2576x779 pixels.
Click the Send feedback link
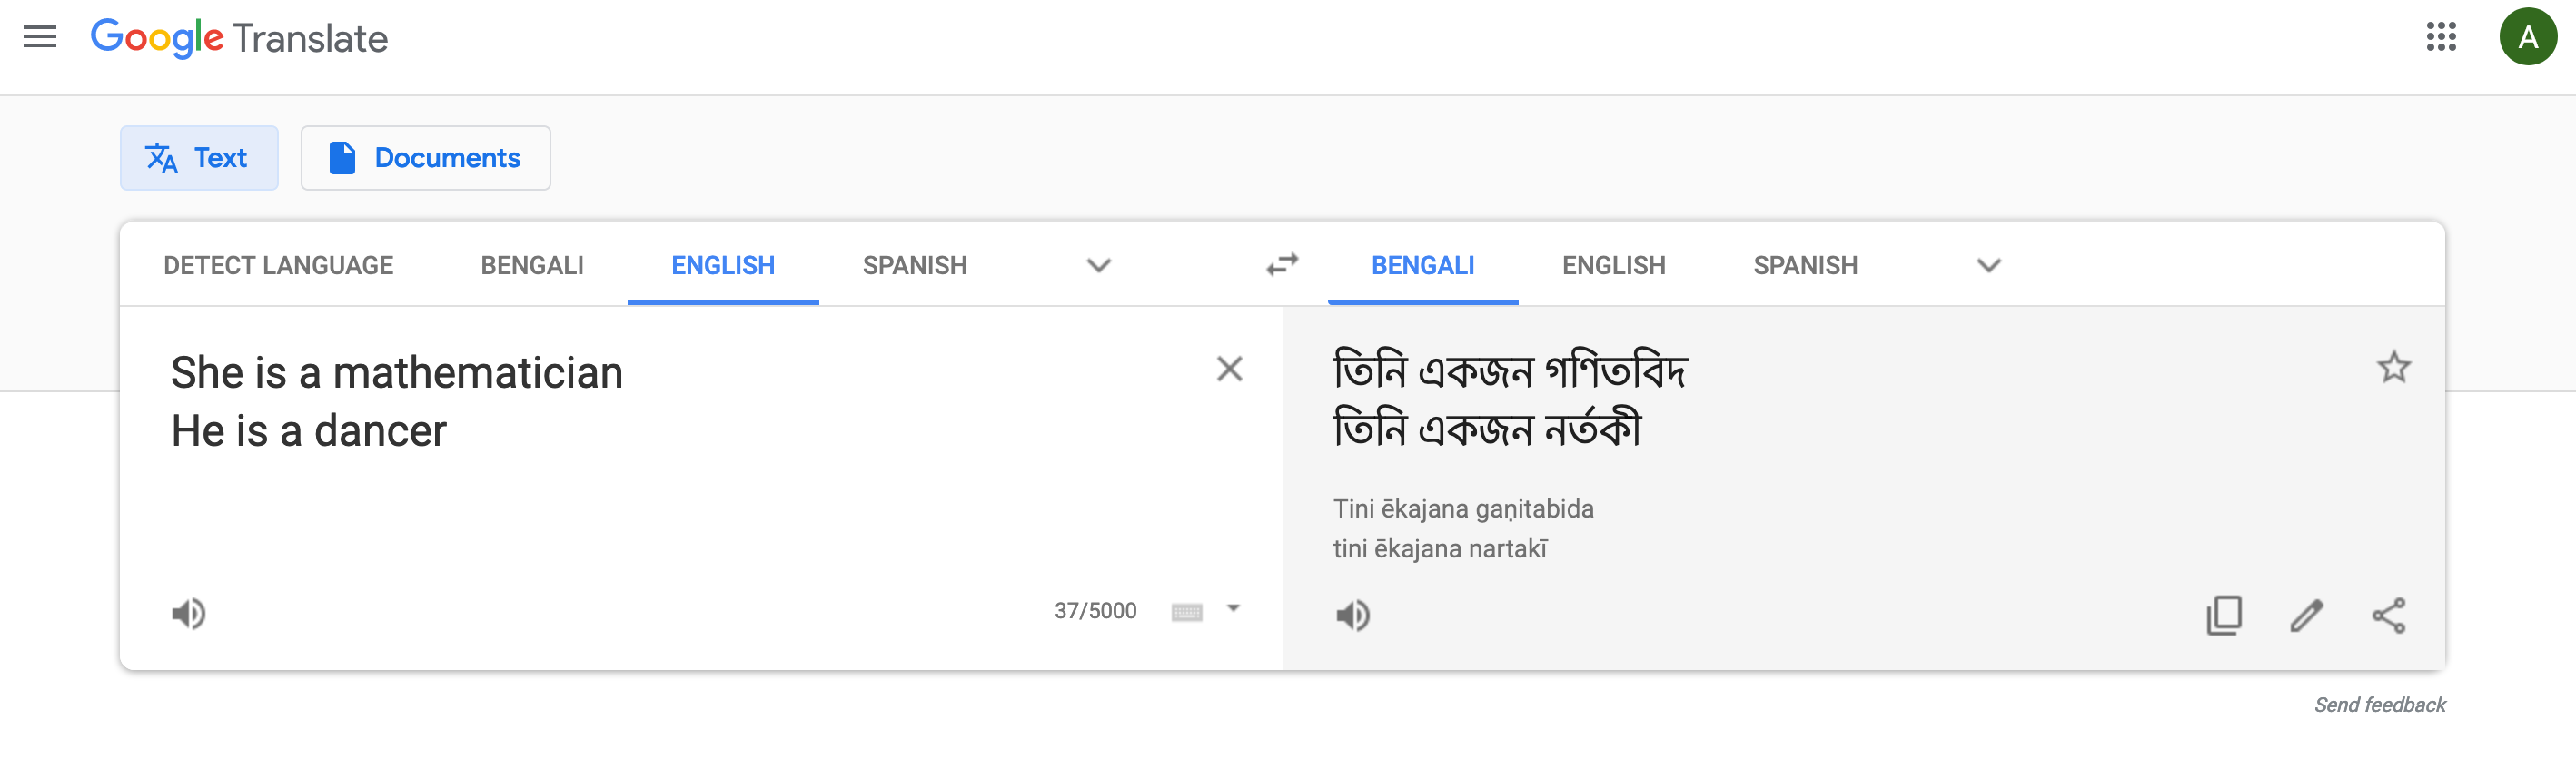(x=2379, y=705)
